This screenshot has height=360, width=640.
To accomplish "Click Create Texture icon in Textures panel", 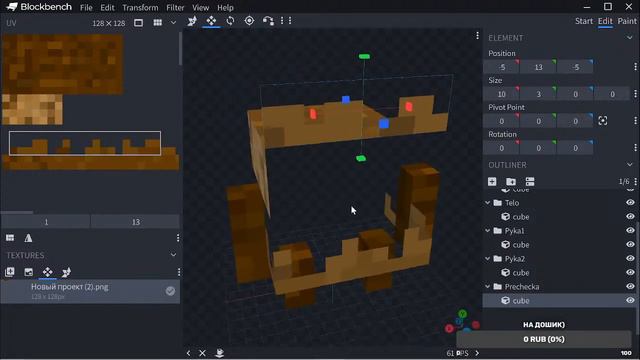I will coord(29,272).
